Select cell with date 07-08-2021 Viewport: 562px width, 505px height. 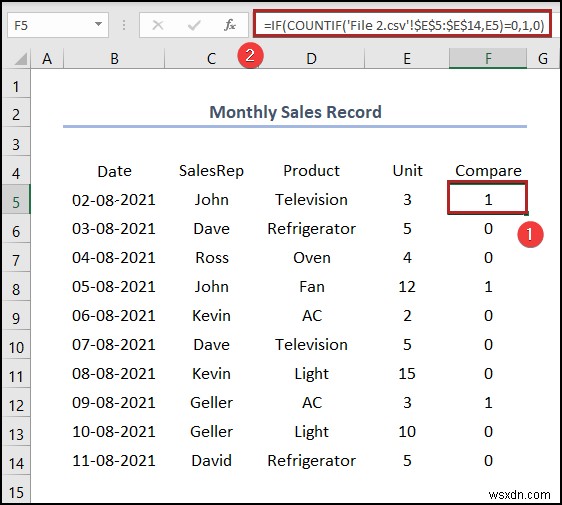(x=114, y=345)
